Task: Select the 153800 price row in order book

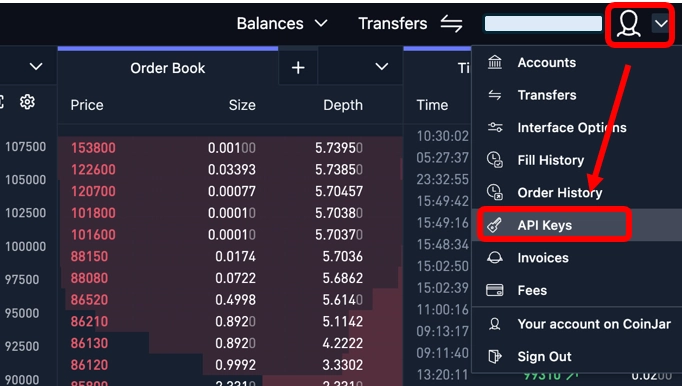Action: tap(230, 148)
